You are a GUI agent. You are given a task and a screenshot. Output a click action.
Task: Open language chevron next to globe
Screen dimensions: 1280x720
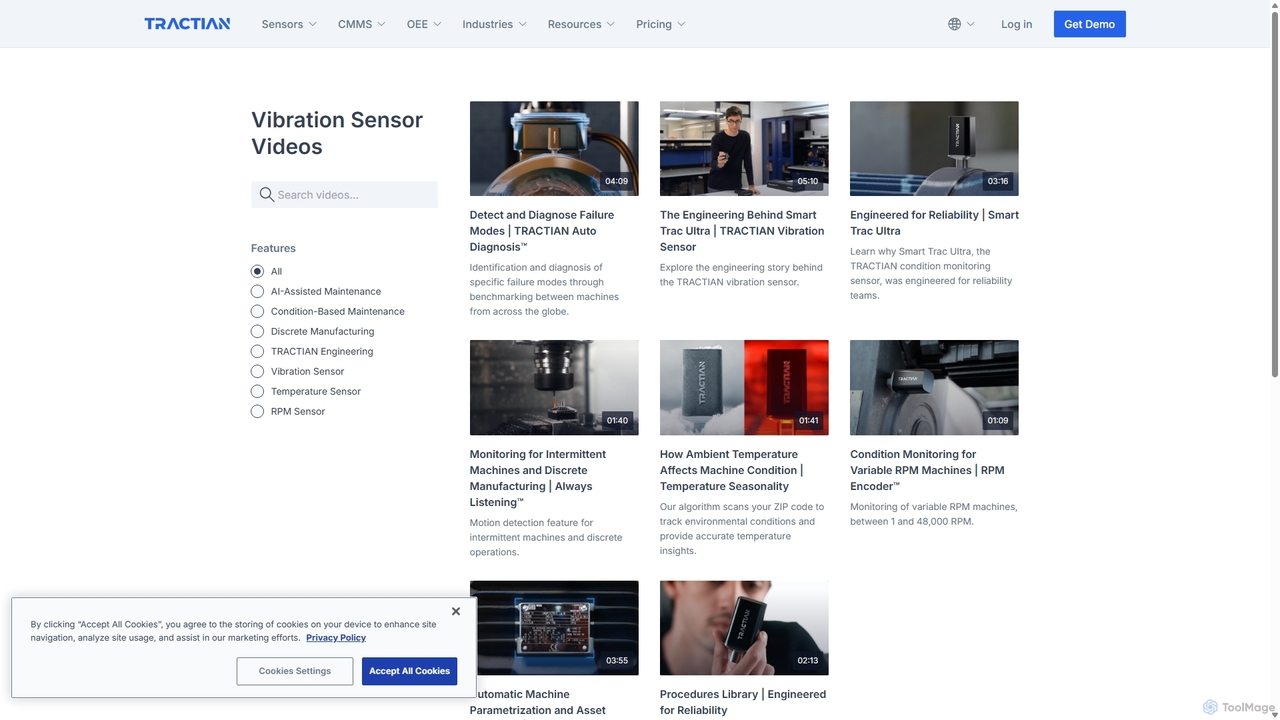tap(969, 24)
